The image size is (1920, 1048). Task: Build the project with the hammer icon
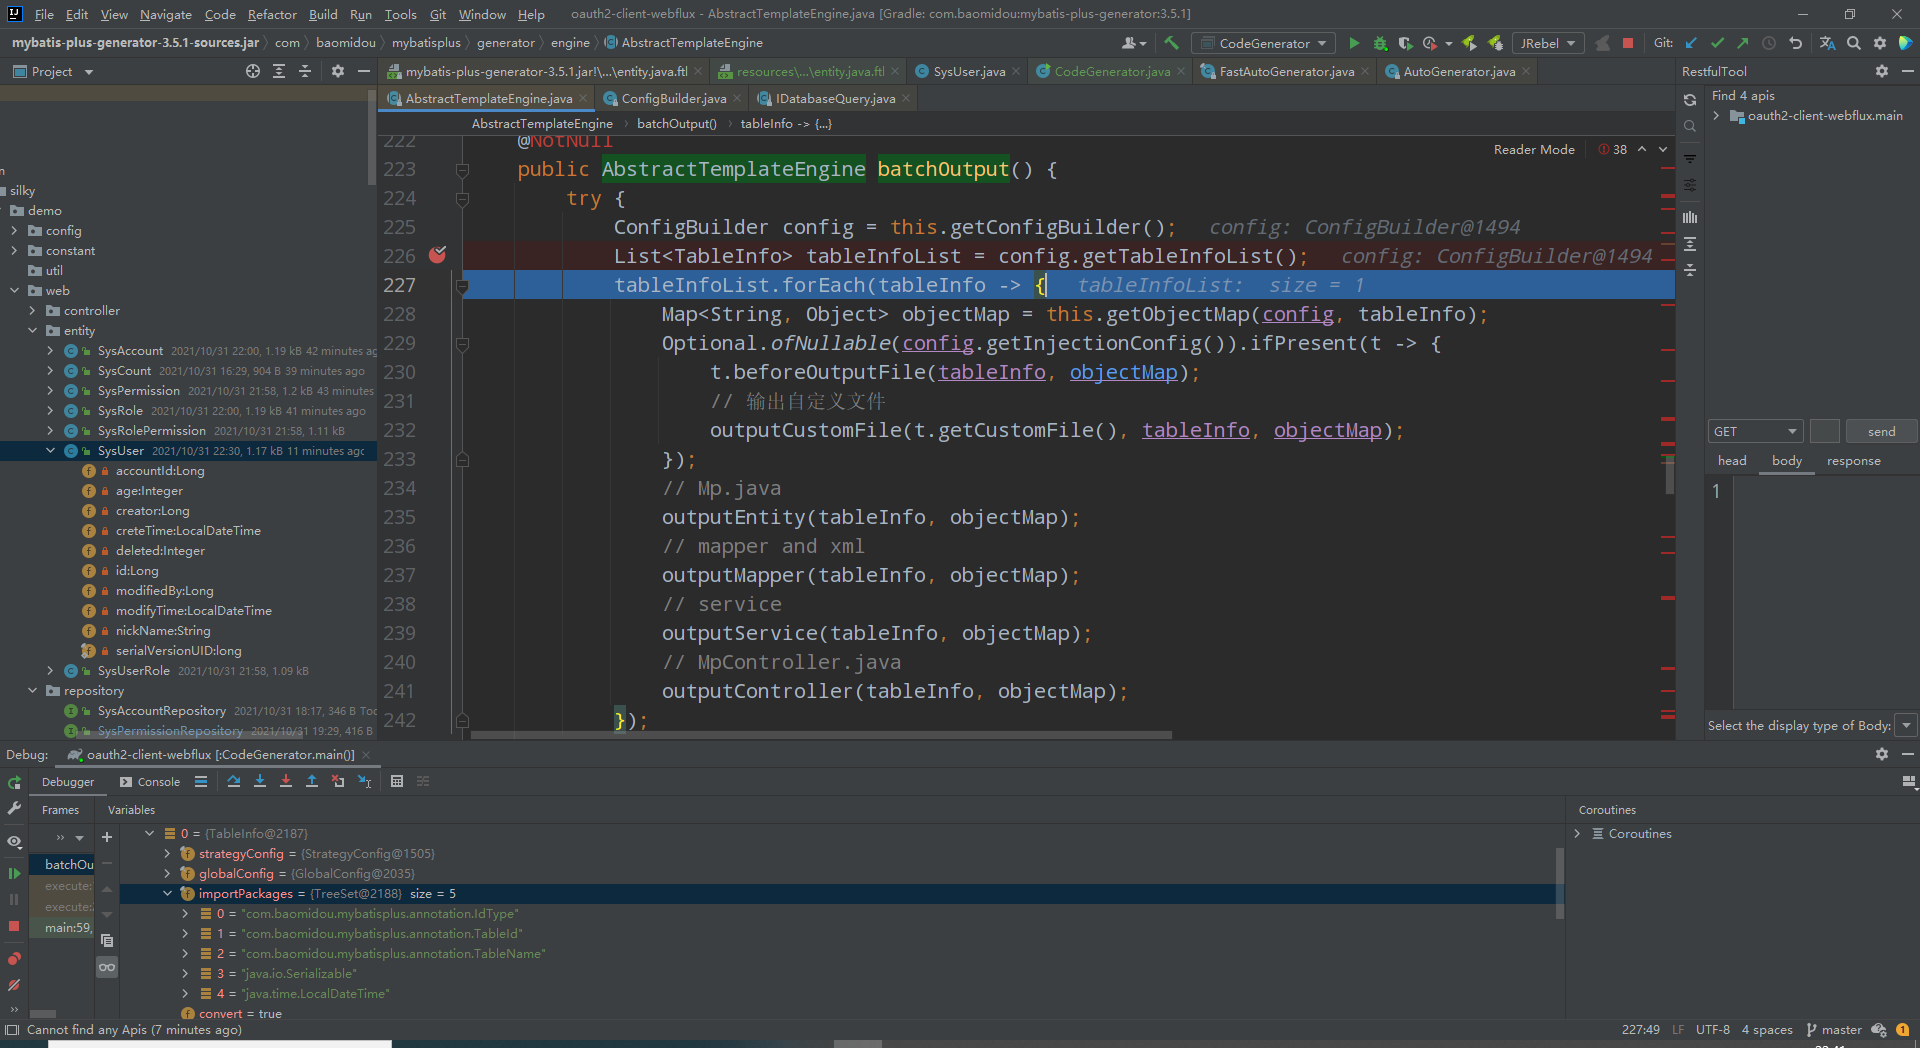tap(1171, 43)
